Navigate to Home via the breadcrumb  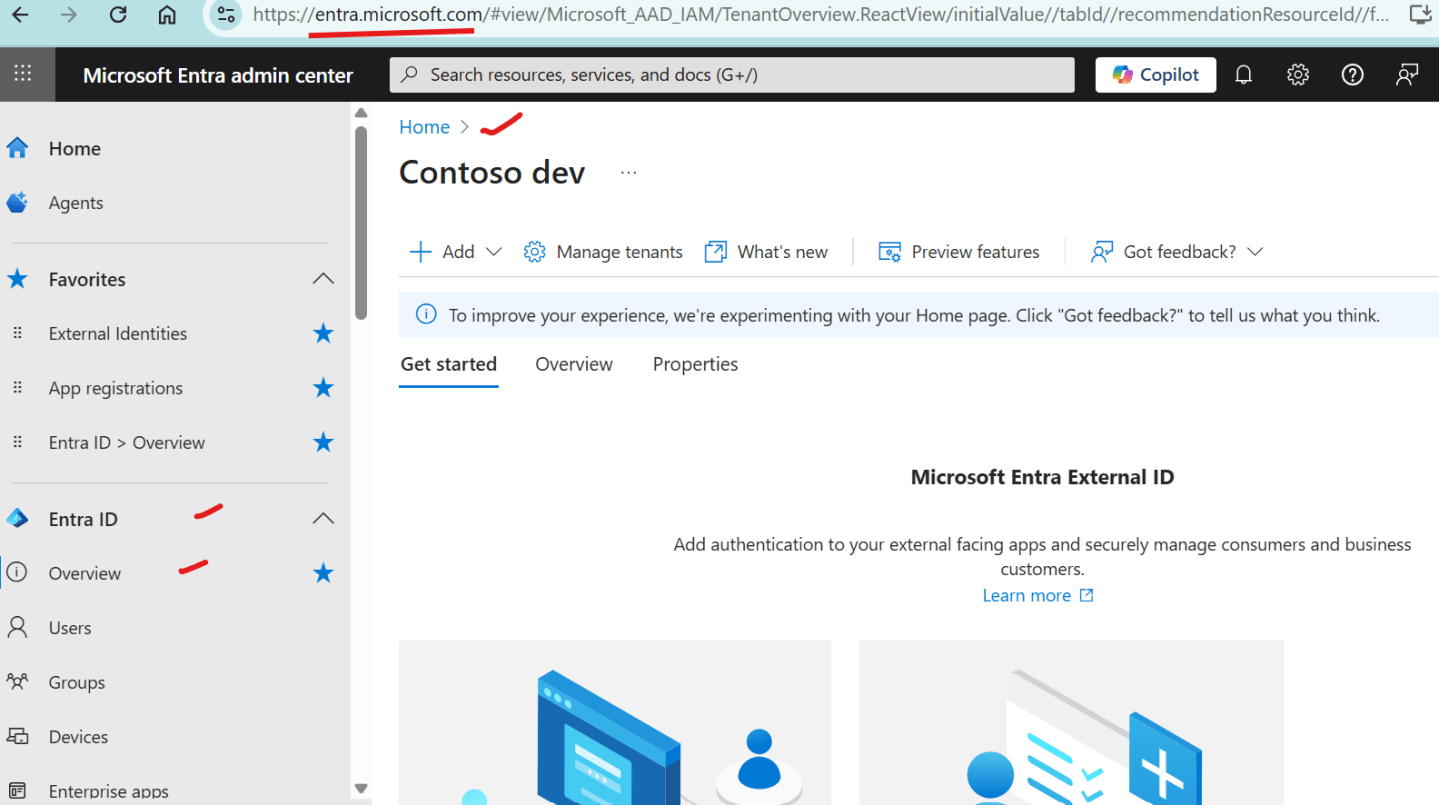tap(424, 126)
